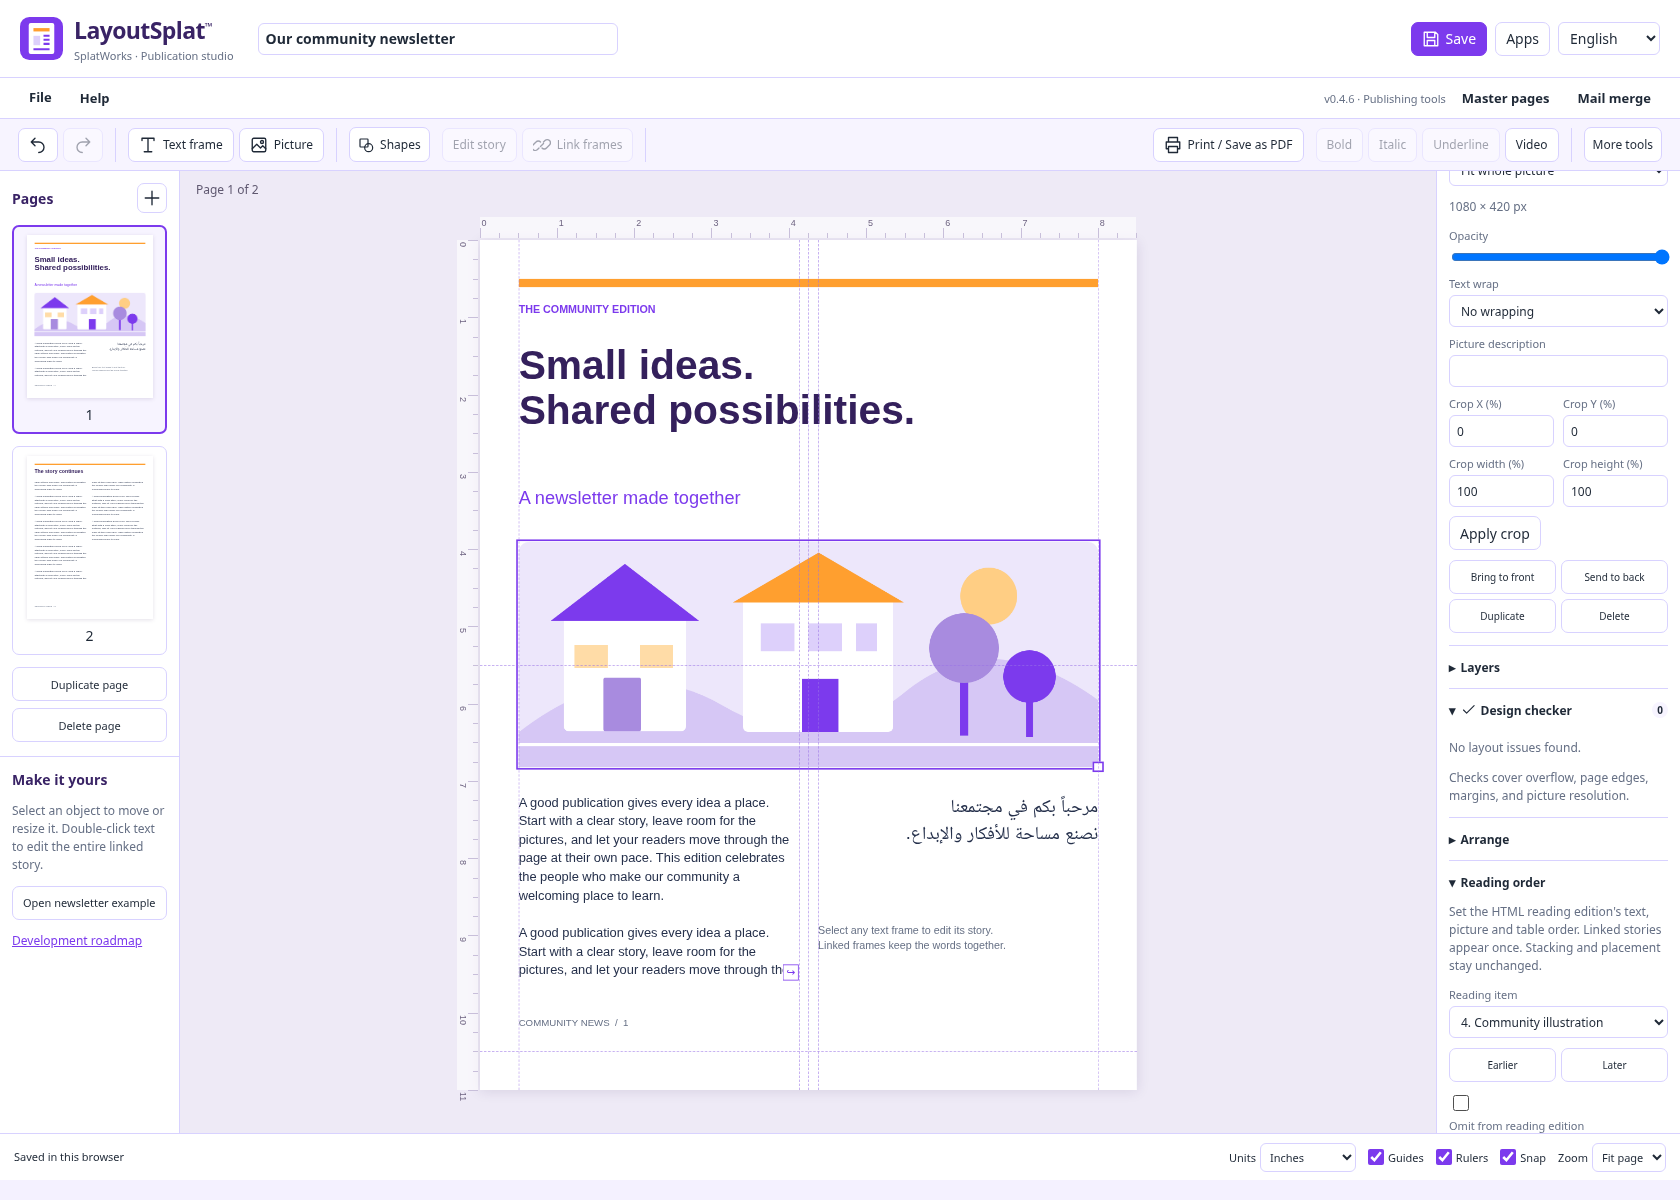Open newsletter example
Screen dimensions: 1680x1200
click(x=89, y=903)
